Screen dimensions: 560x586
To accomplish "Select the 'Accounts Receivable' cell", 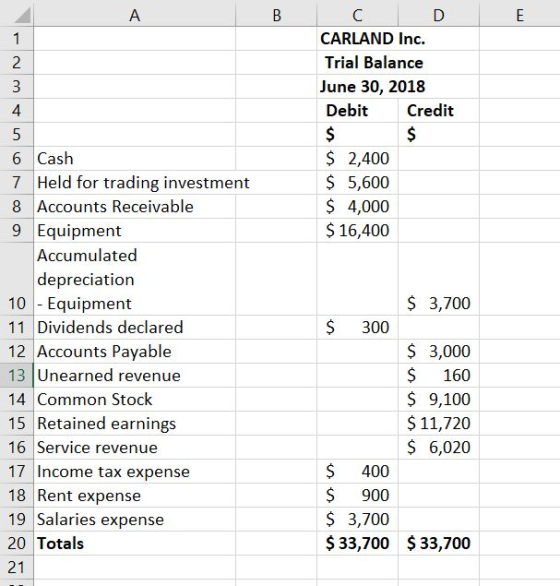I will click(135, 207).
